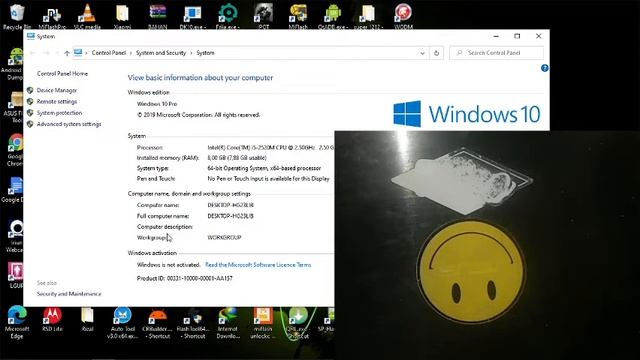Select the WORKGROUP value text
Image resolution: width=640 pixels, height=360 pixels.
(224, 238)
